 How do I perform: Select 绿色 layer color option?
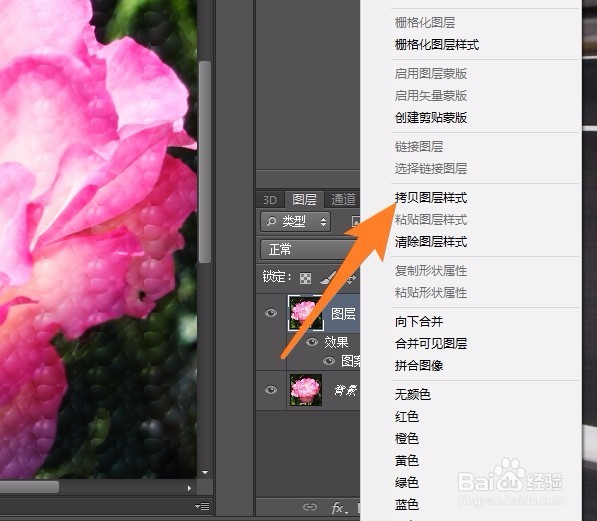407,483
